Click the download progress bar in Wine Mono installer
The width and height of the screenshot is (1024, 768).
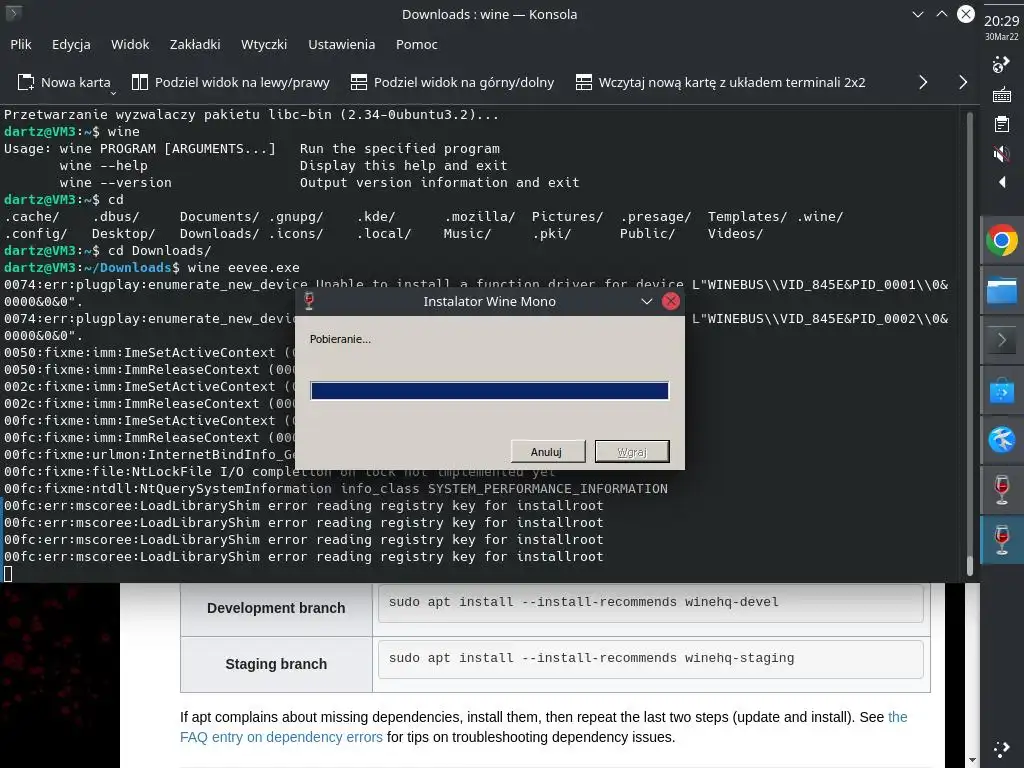pos(489,391)
